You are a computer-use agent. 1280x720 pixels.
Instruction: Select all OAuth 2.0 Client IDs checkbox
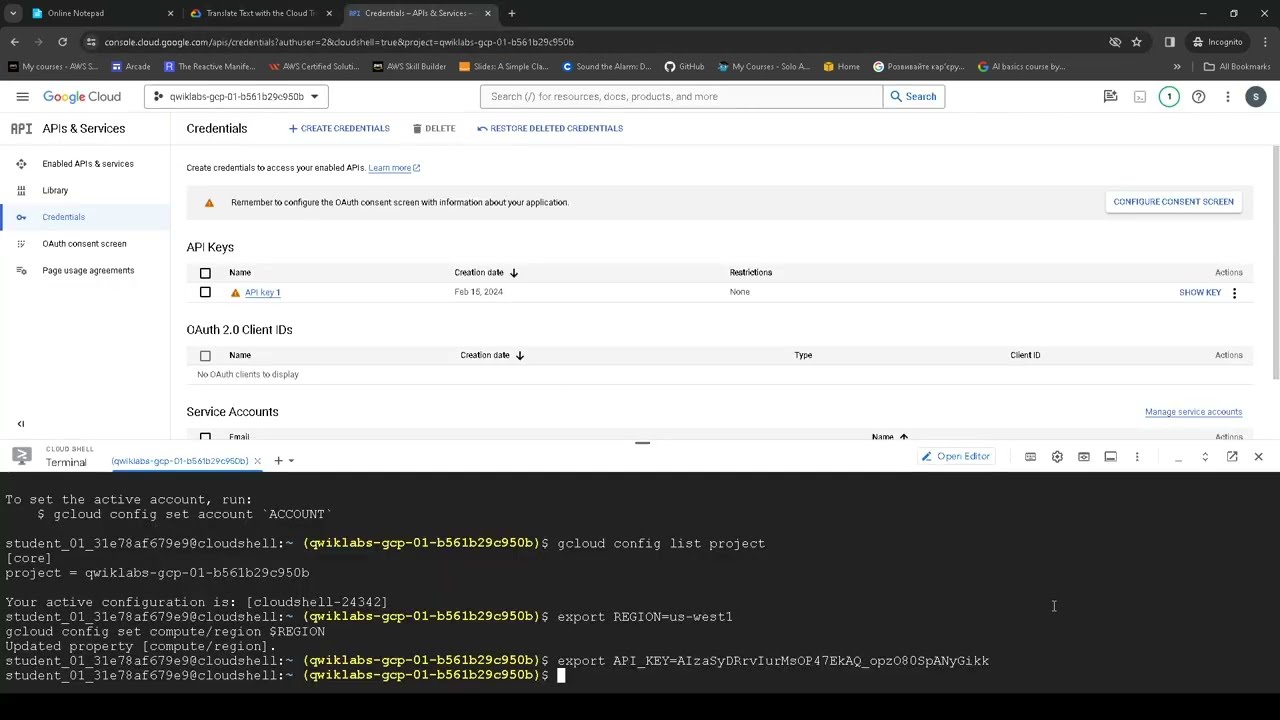tap(205, 356)
